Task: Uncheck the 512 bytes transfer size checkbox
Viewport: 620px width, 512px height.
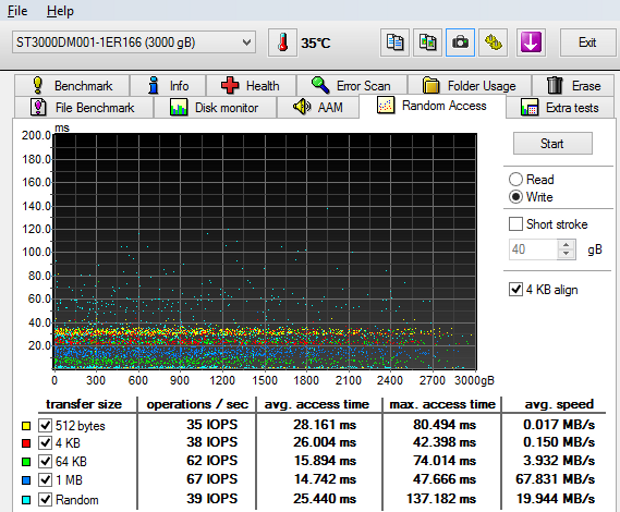Action: [44, 425]
